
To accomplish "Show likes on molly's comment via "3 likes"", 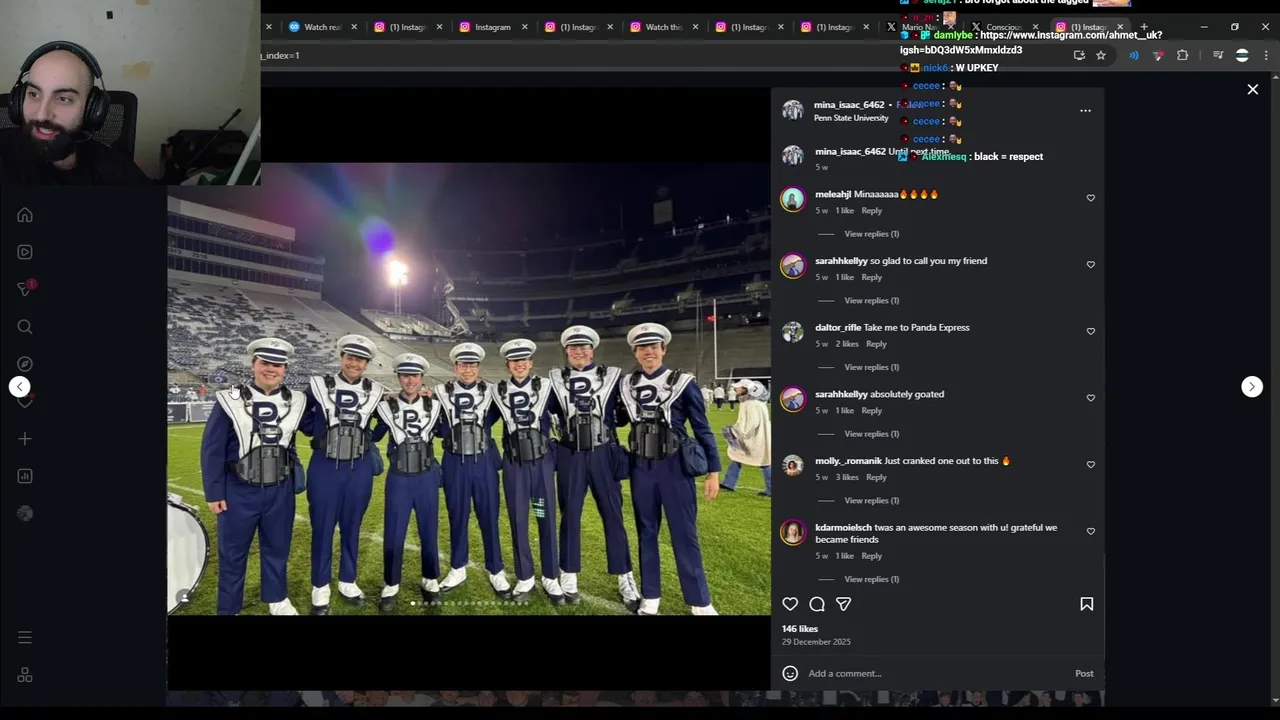I will pos(847,477).
